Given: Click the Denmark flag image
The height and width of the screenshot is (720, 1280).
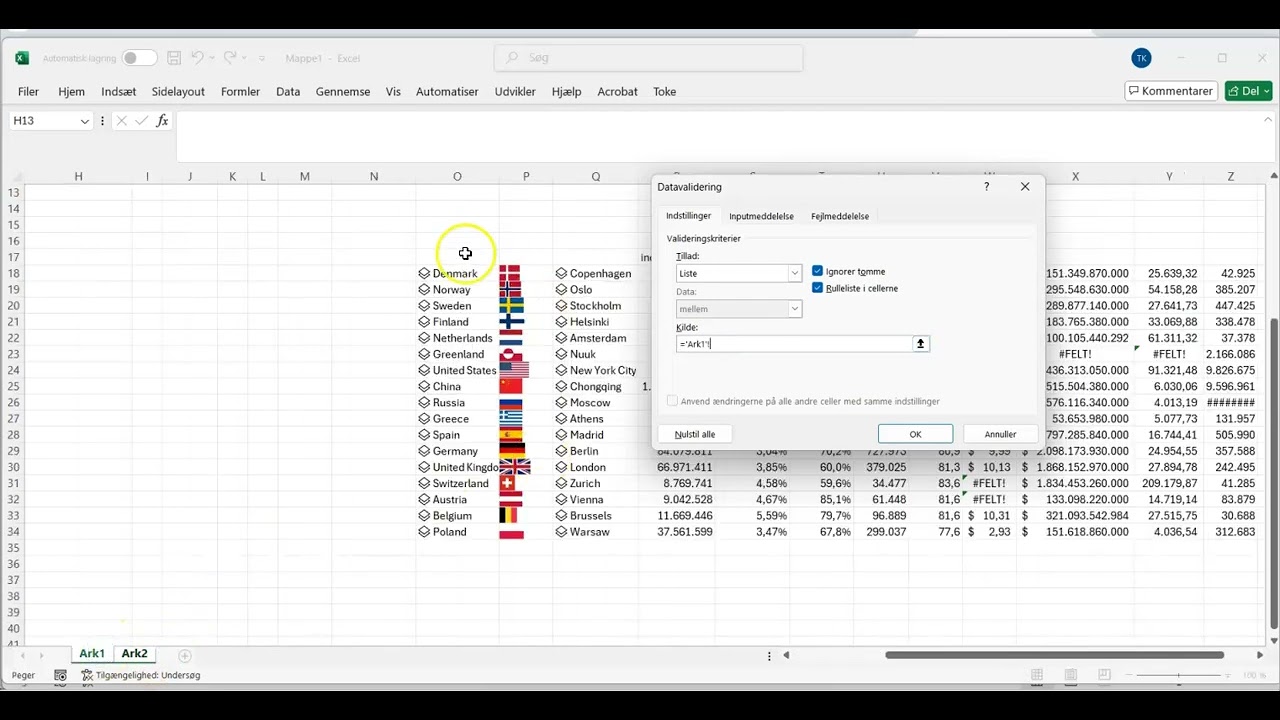Looking at the screenshot, I should pos(510,273).
